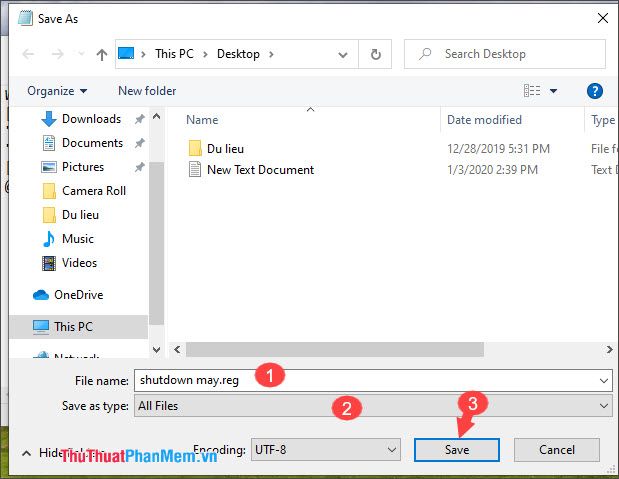Expand chevron after Desktop breadcrumb

[x=271, y=54]
